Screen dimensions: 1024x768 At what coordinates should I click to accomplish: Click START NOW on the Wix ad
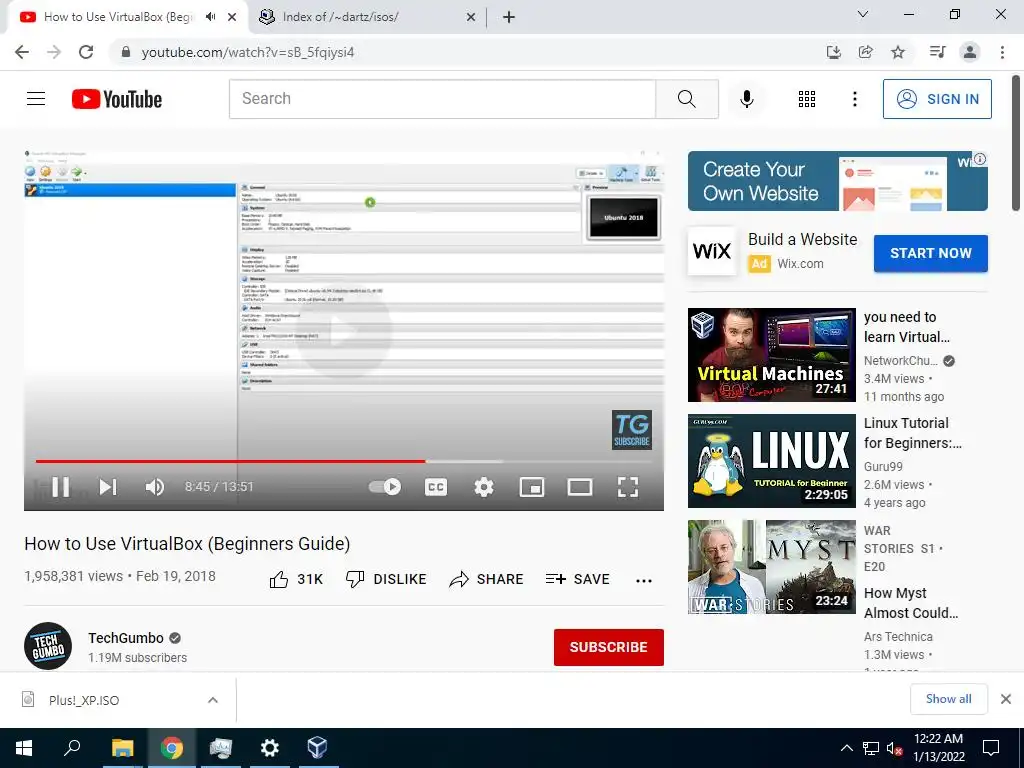[x=931, y=253]
